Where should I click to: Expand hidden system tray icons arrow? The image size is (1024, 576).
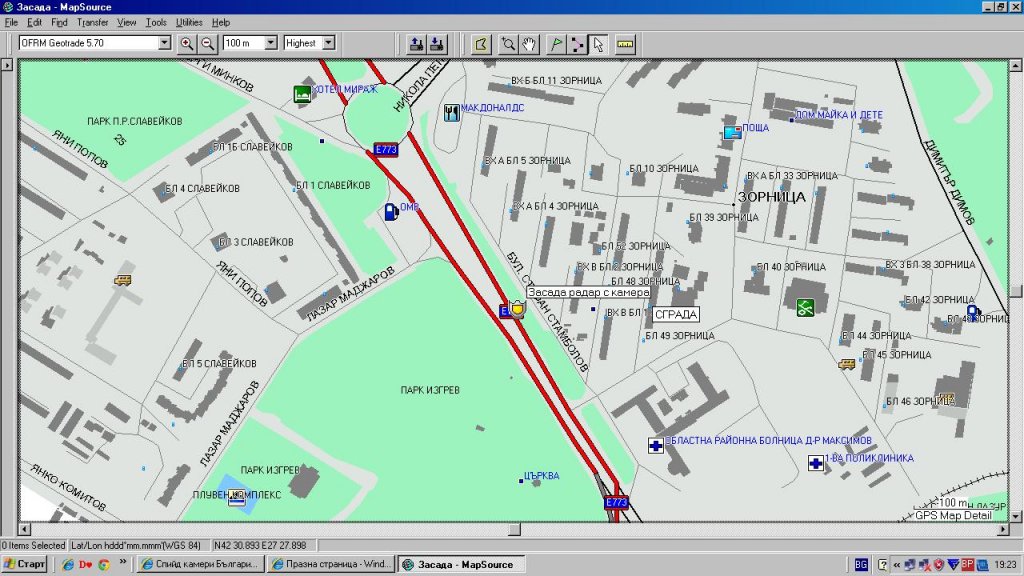pyautogui.click(x=897, y=564)
